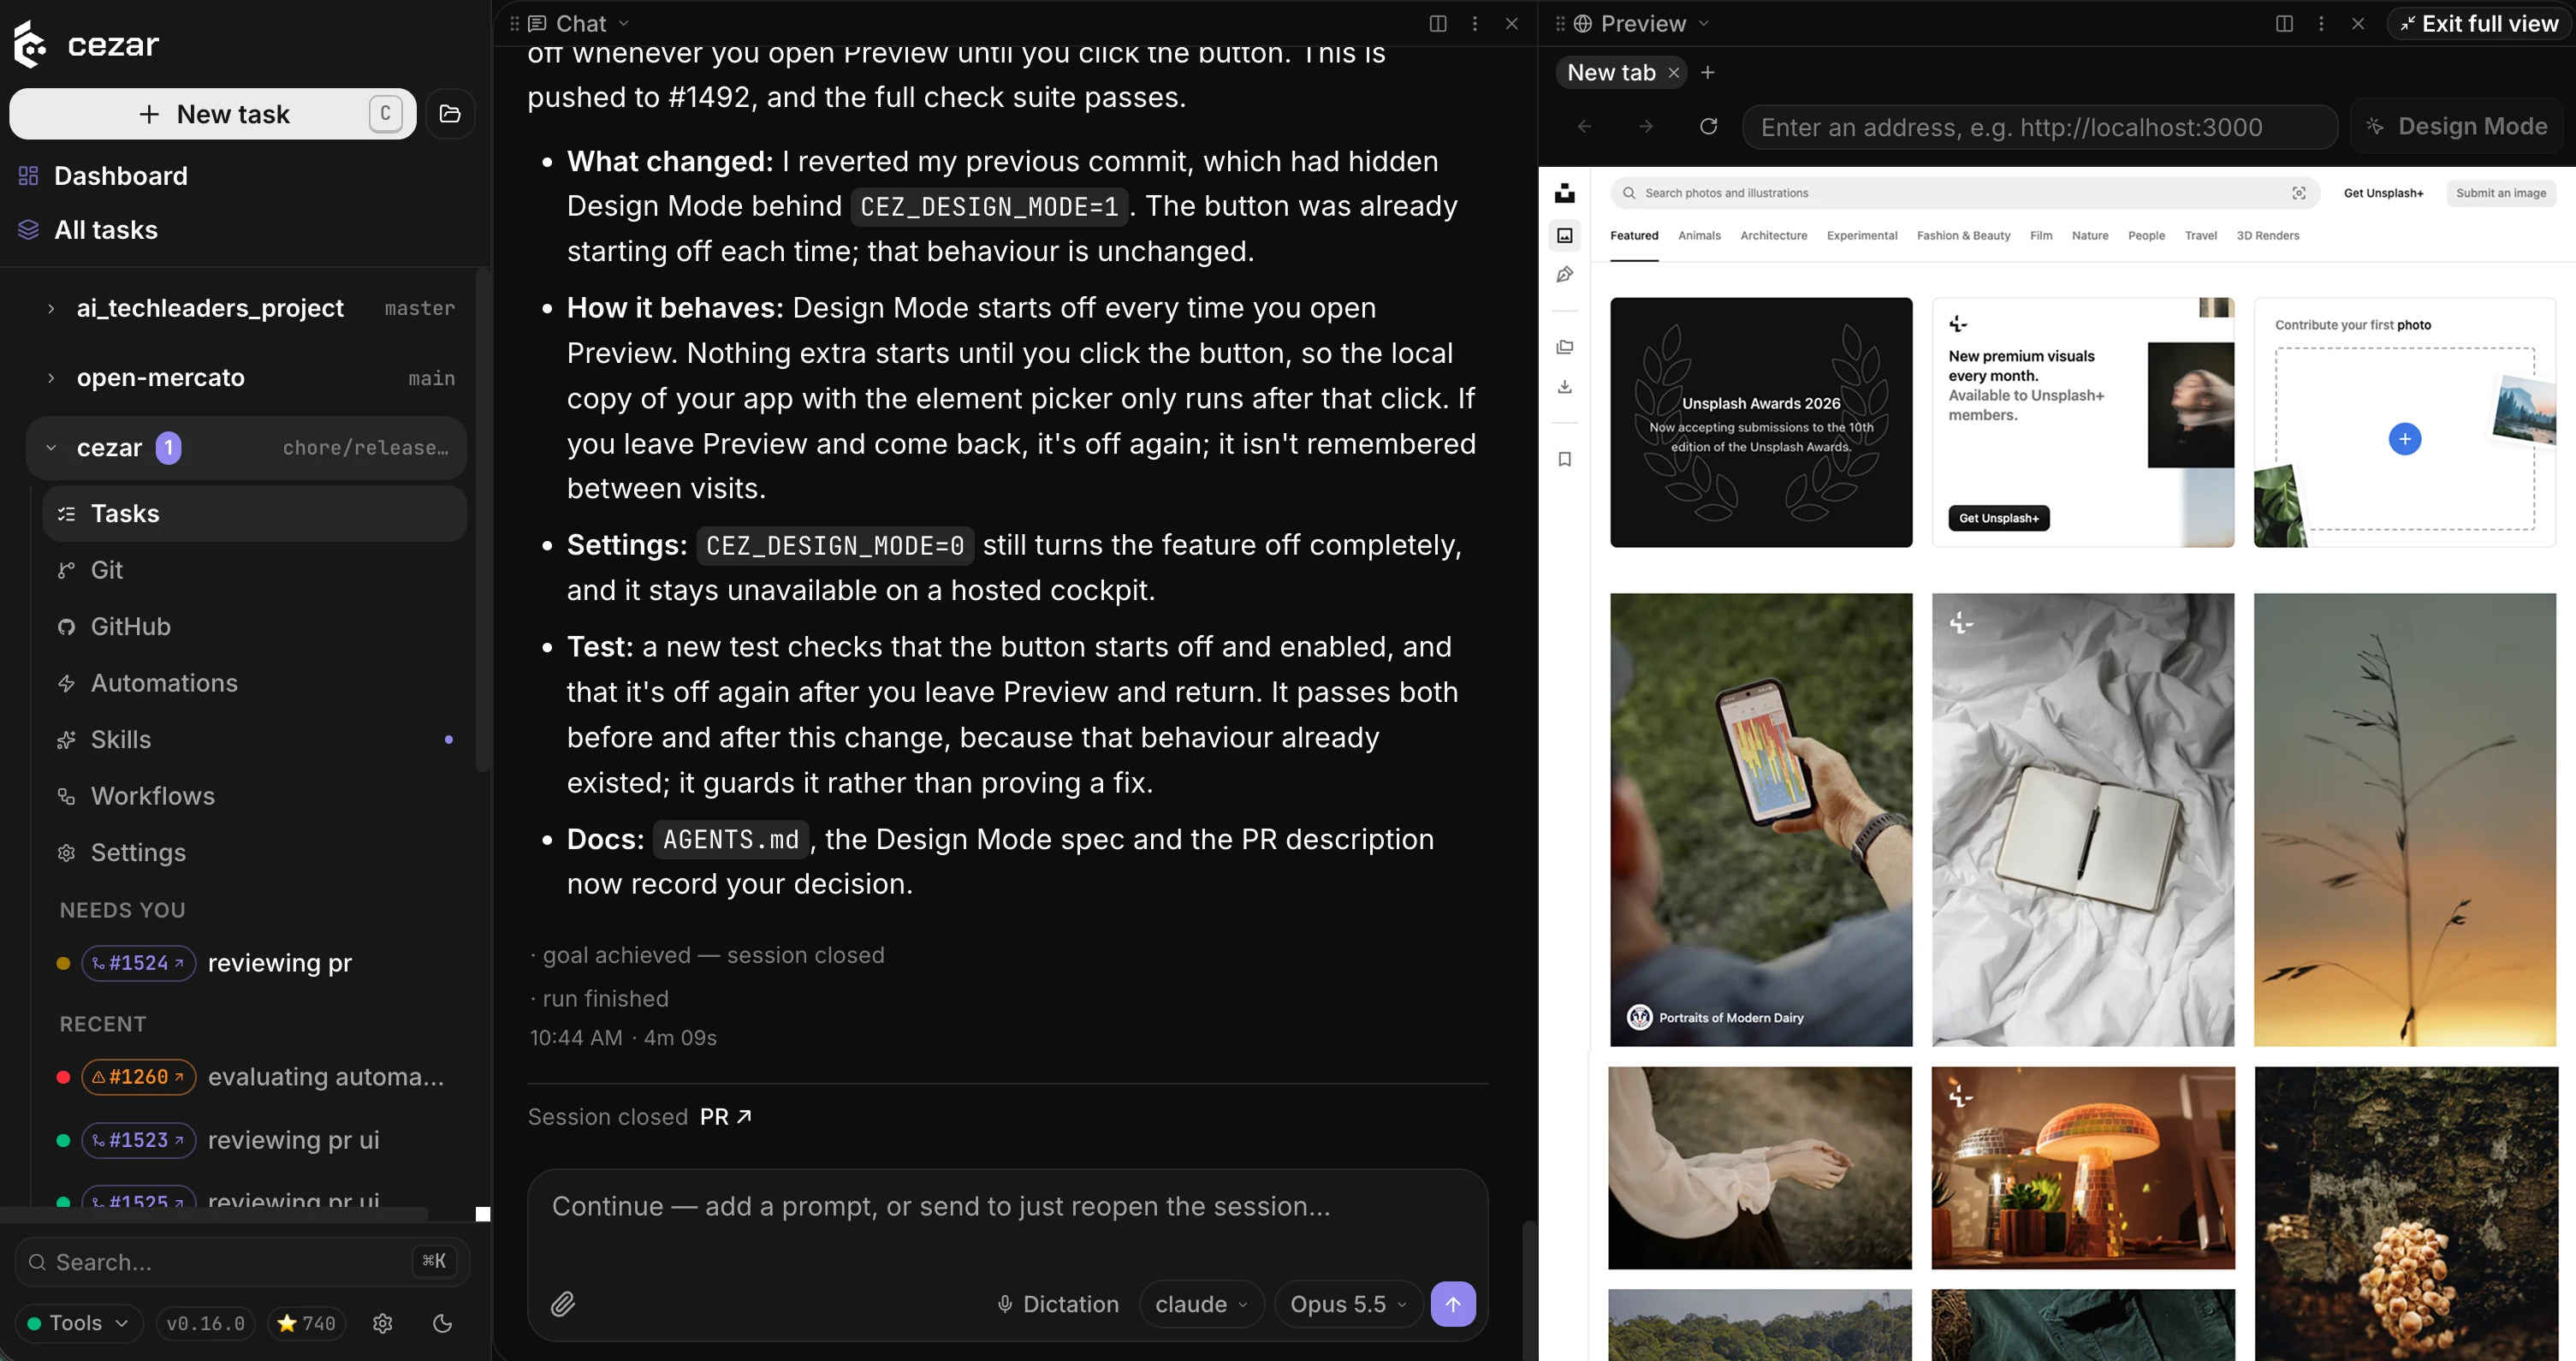Open Chat panel more options menu
Image resolution: width=2576 pixels, height=1361 pixels.
(x=1475, y=23)
